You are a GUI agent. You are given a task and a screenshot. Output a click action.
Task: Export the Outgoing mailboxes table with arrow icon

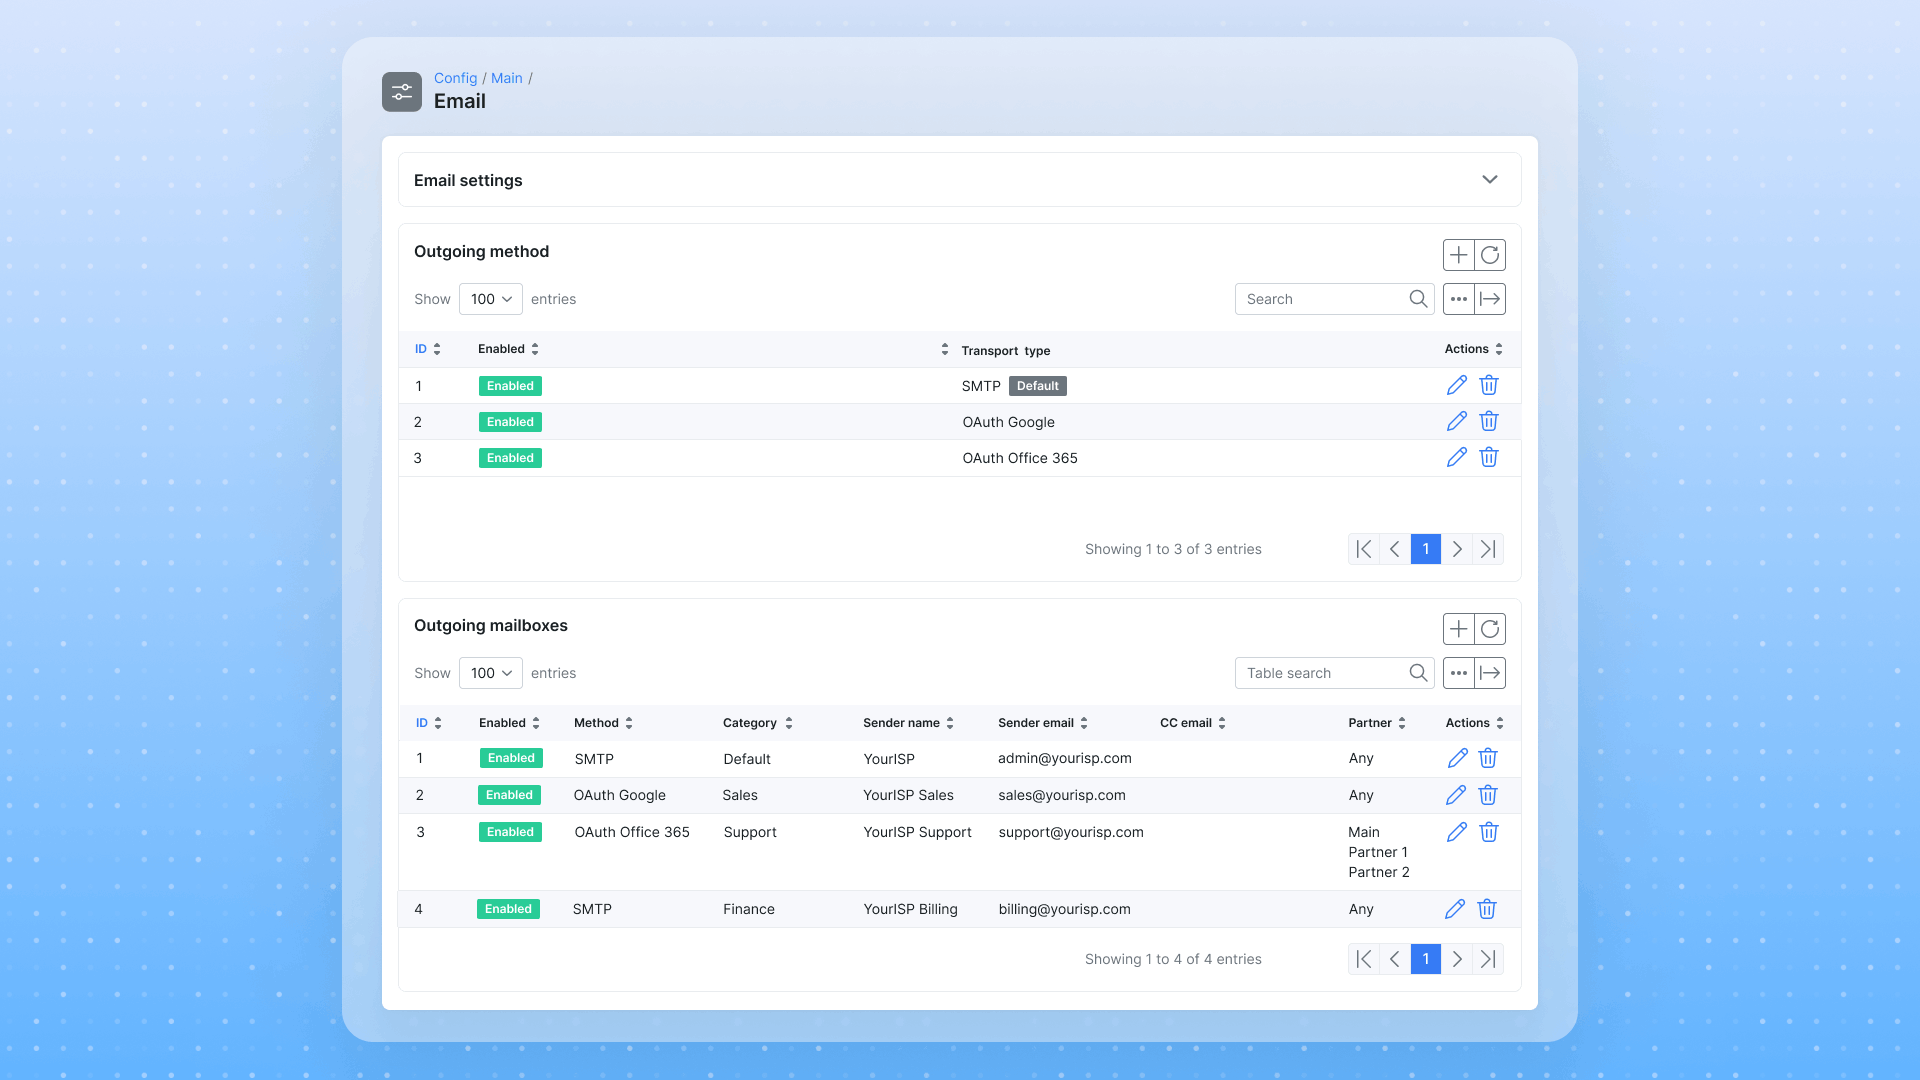tap(1490, 673)
